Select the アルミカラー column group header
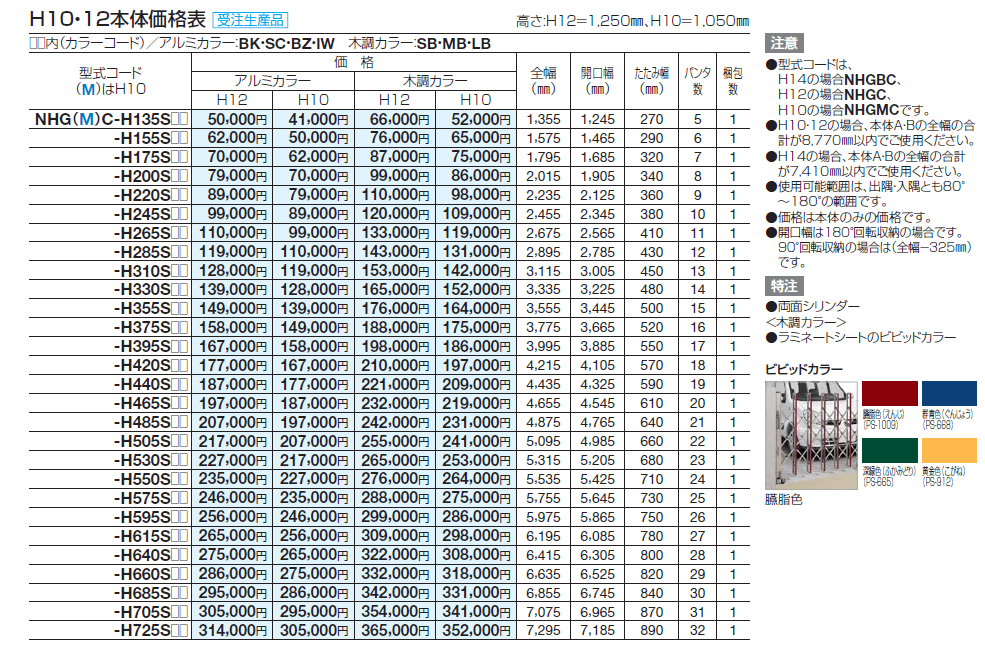This screenshot has width=985, height=650. point(272,81)
